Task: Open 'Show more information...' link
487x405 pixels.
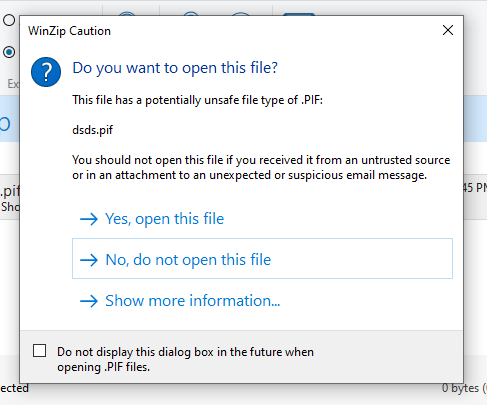Action: [x=180, y=301]
